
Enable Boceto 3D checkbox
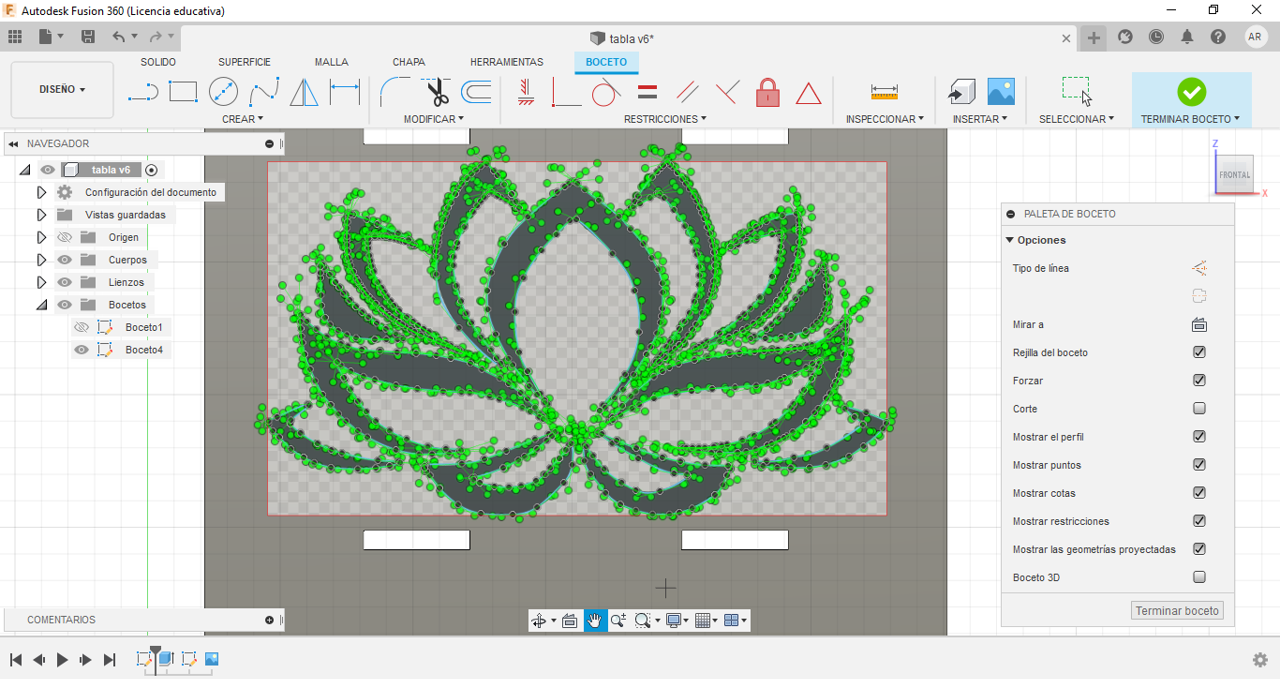click(1199, 577)
